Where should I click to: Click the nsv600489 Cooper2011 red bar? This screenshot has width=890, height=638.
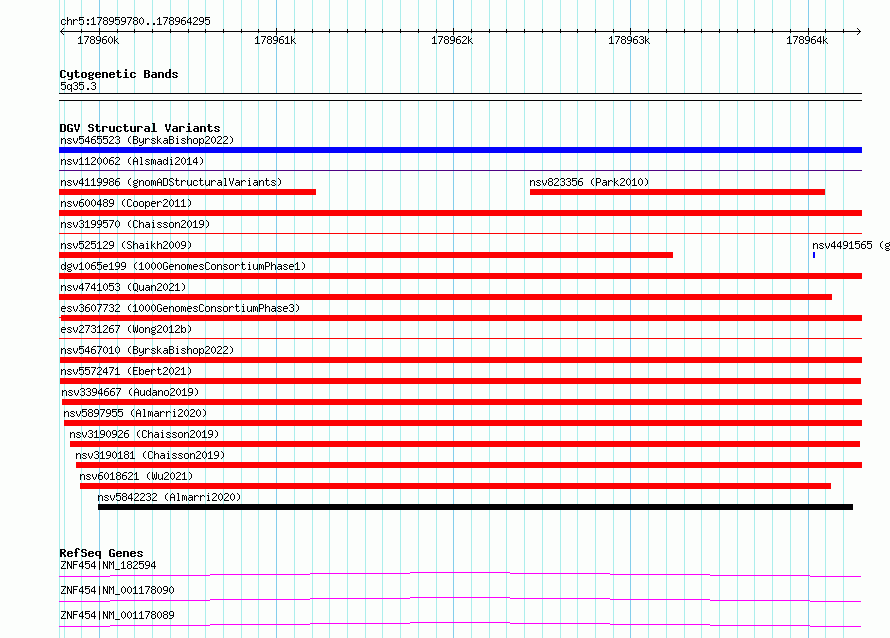(460, 213)
